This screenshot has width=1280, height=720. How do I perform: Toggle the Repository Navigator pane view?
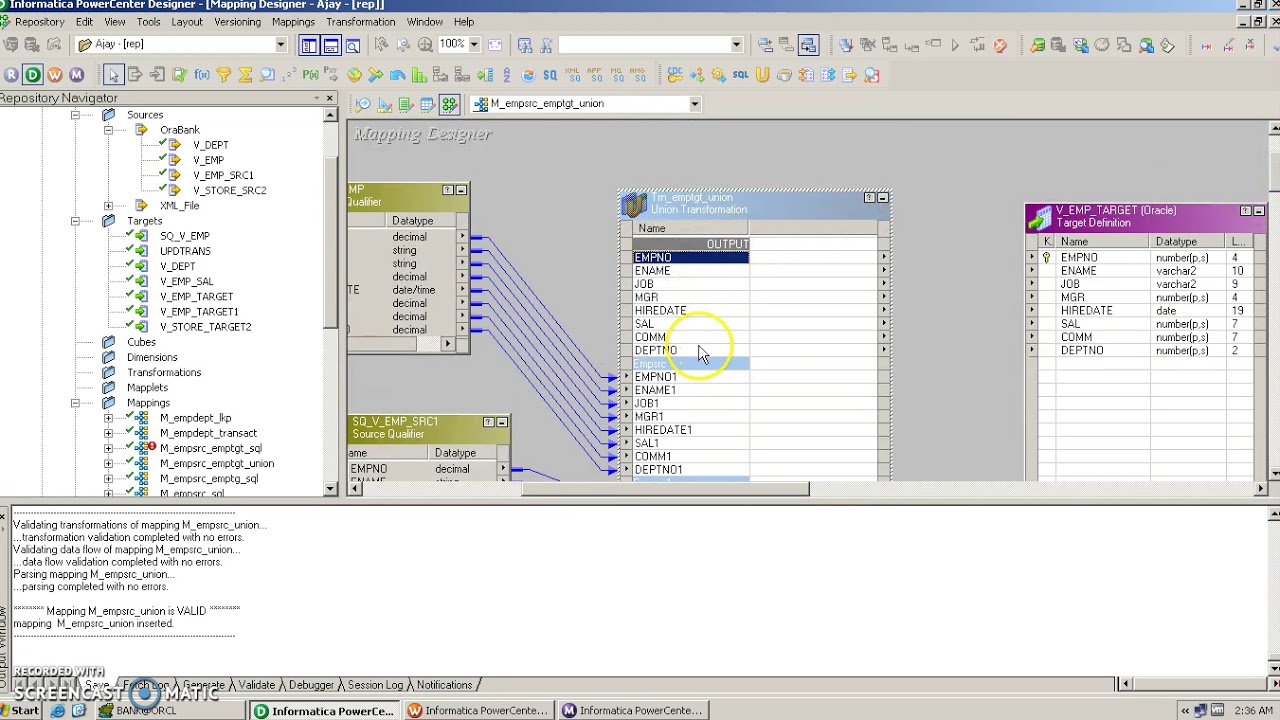coord(308,45)
